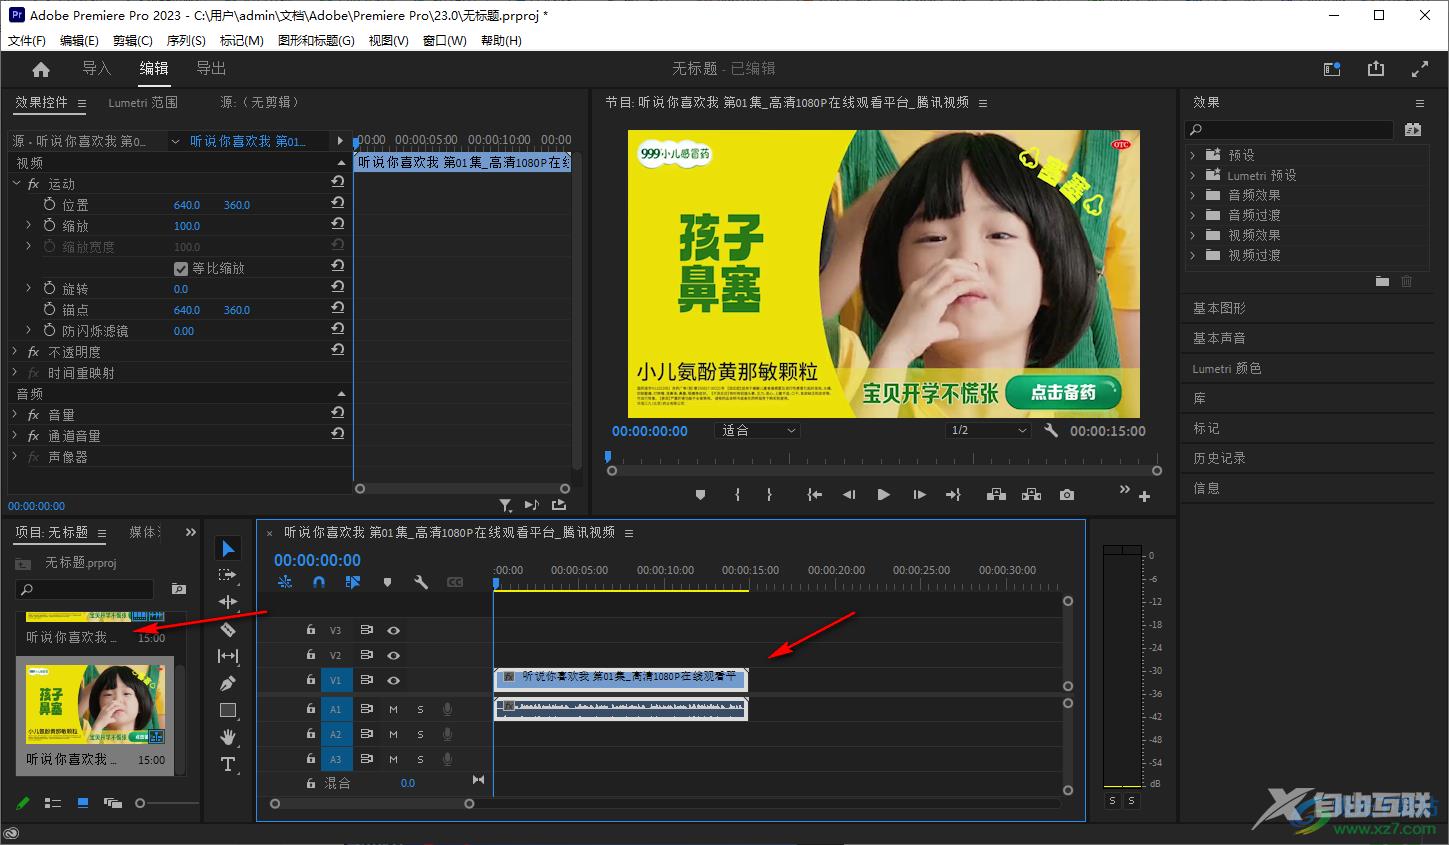
Task: Open the source clip dropdown in effect controls
Action: coord(176,141)
